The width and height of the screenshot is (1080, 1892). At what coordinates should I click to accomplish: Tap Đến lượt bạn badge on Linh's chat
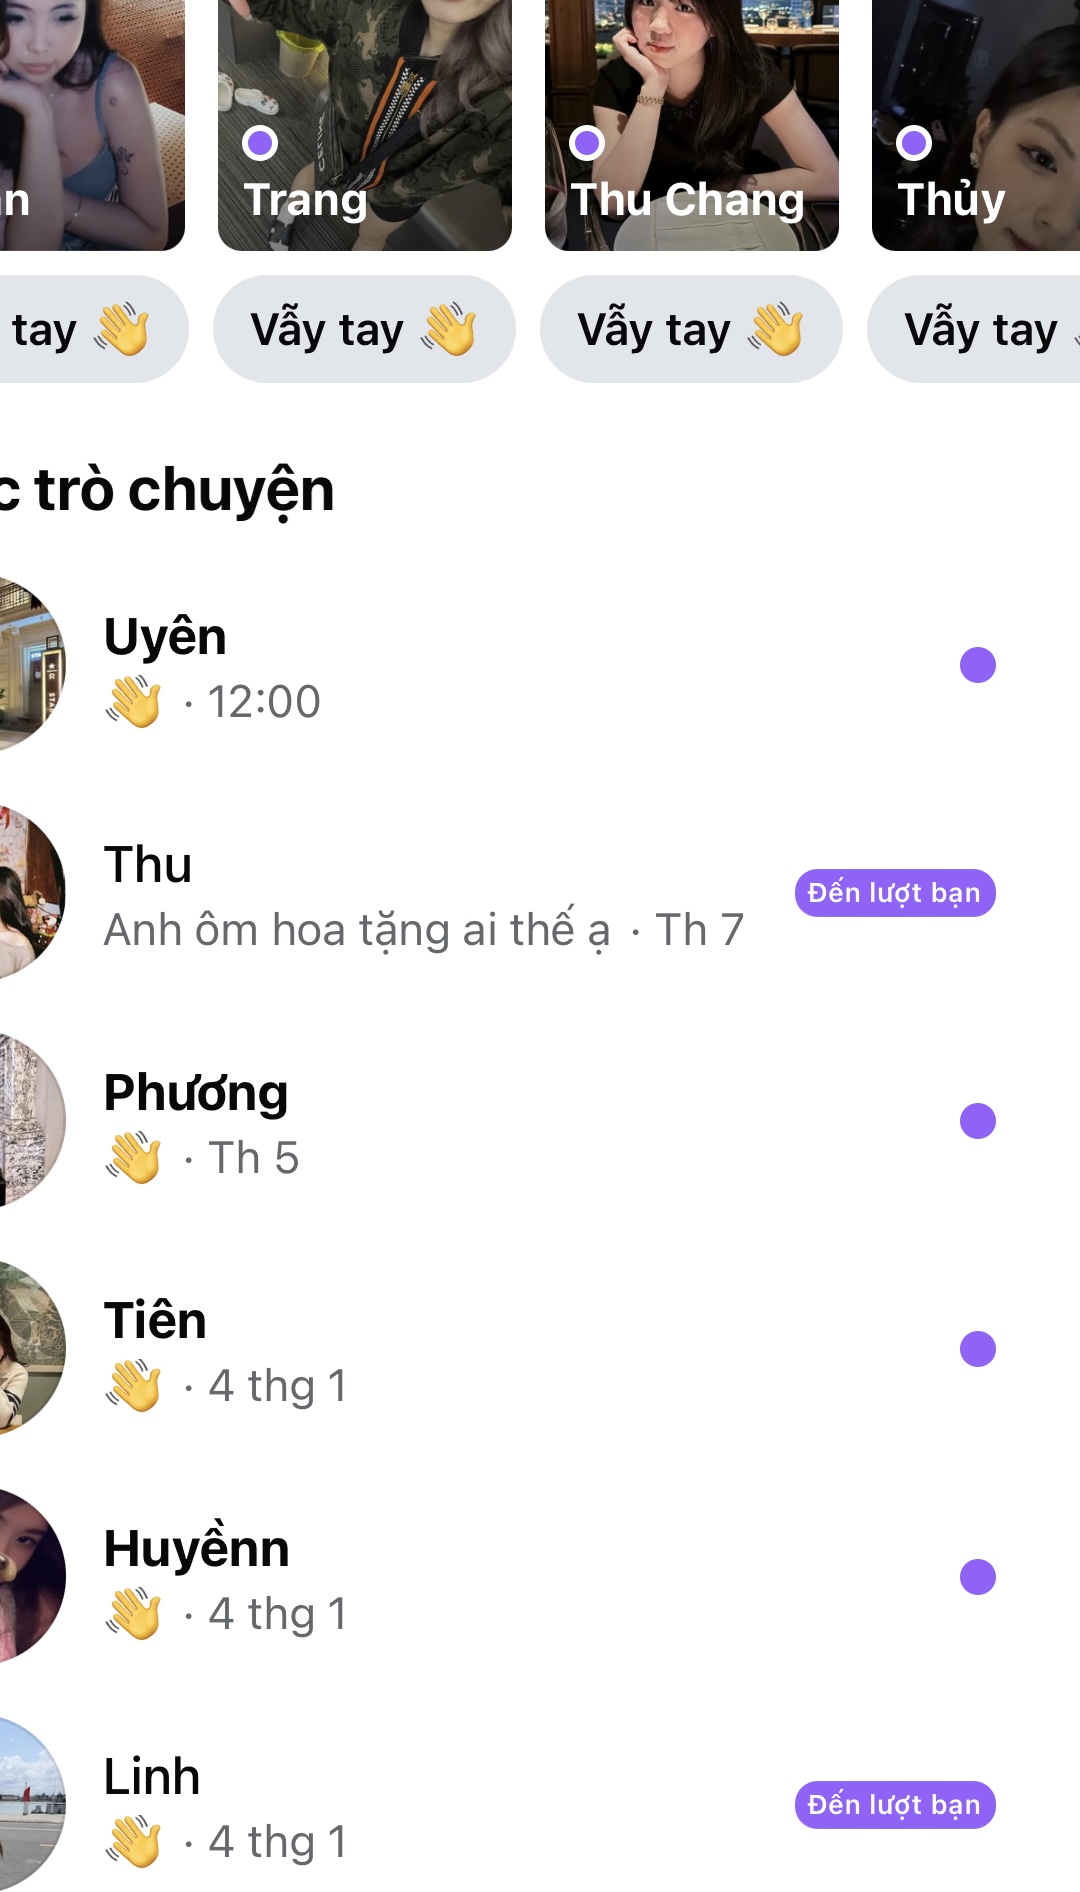pyautogui.click(x=895, y=1805)
